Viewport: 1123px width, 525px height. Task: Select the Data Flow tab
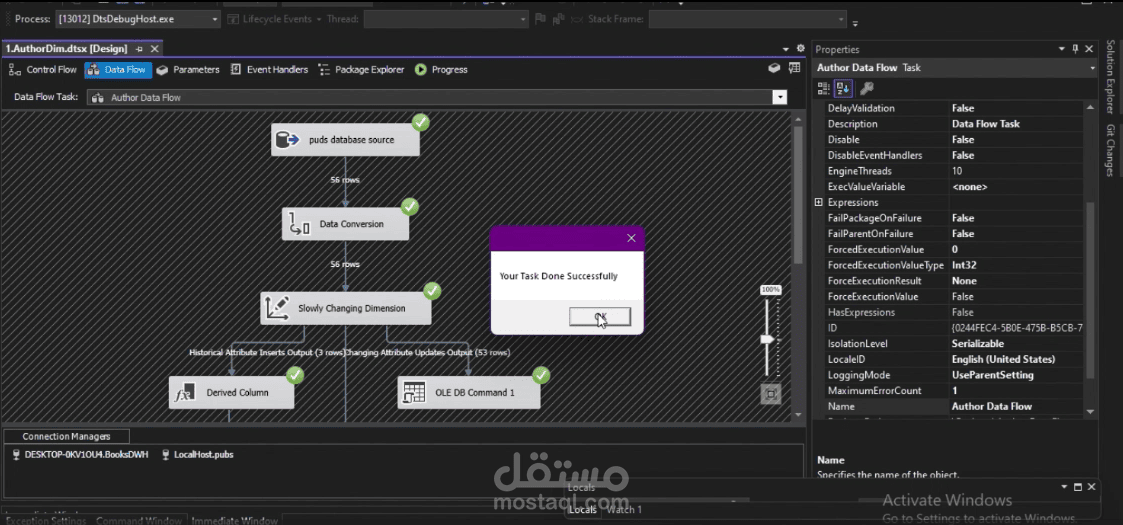coord(117,69)
